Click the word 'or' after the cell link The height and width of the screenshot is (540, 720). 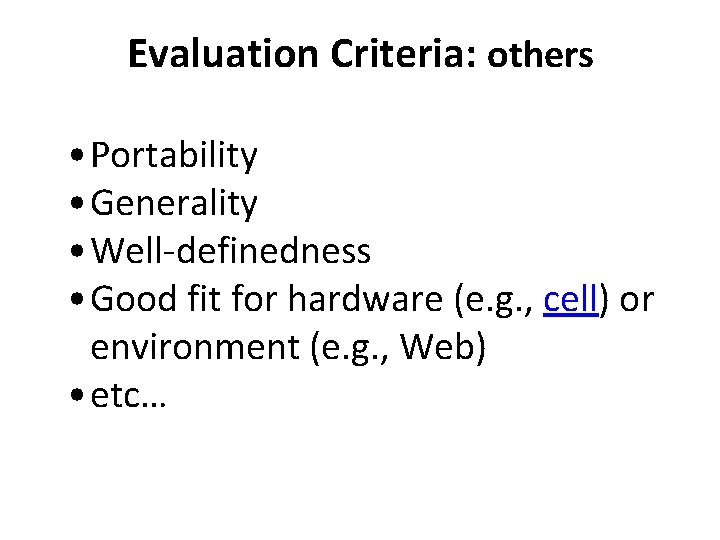click(637, 300)
